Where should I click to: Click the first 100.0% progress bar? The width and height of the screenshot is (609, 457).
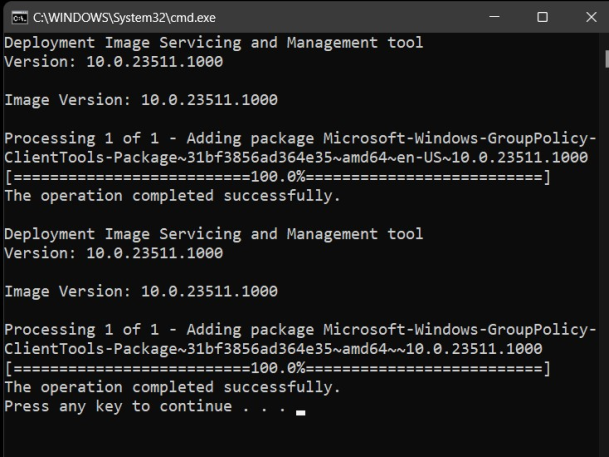pos(277,177)
